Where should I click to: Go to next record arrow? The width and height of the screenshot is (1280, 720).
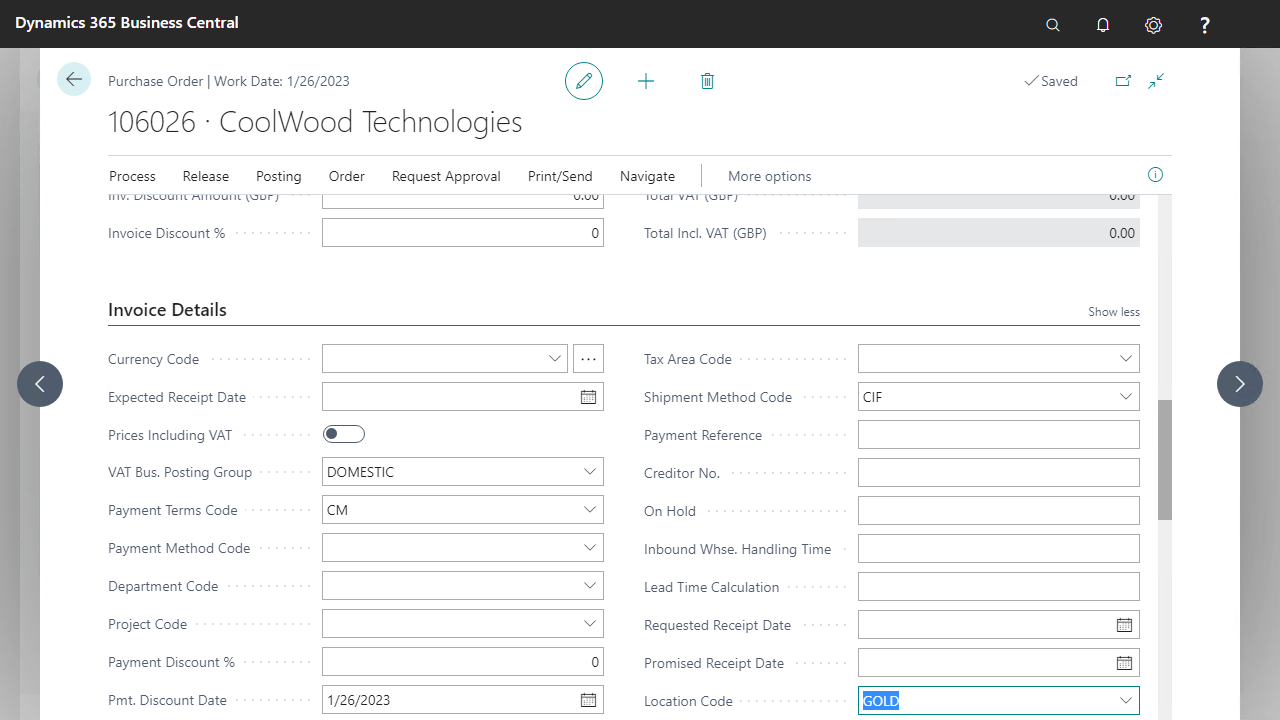(1240, 384)
